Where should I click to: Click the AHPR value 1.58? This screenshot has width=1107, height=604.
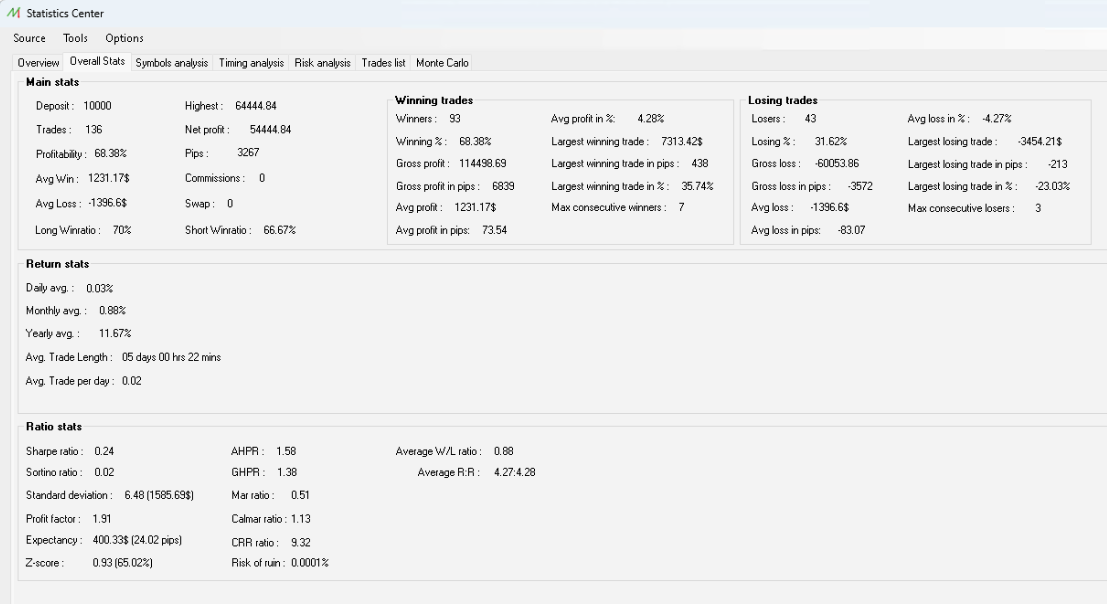tap(286, 452)
